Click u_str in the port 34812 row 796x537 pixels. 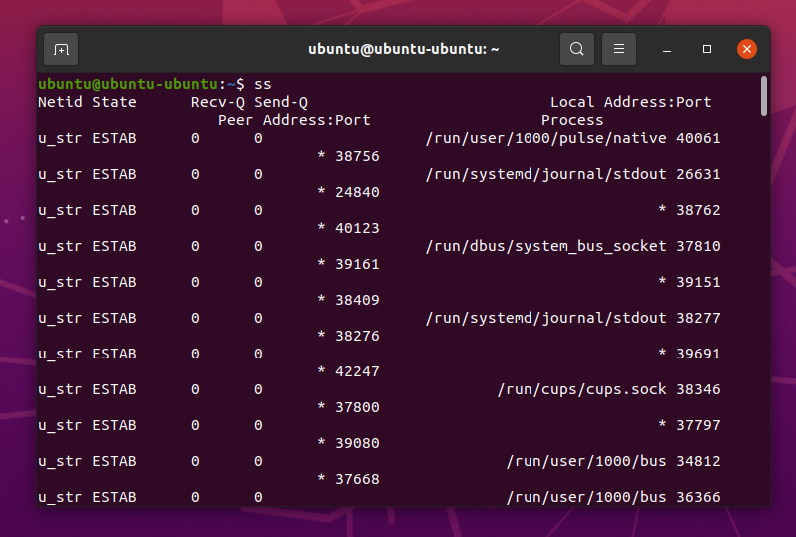pos(60,462)
